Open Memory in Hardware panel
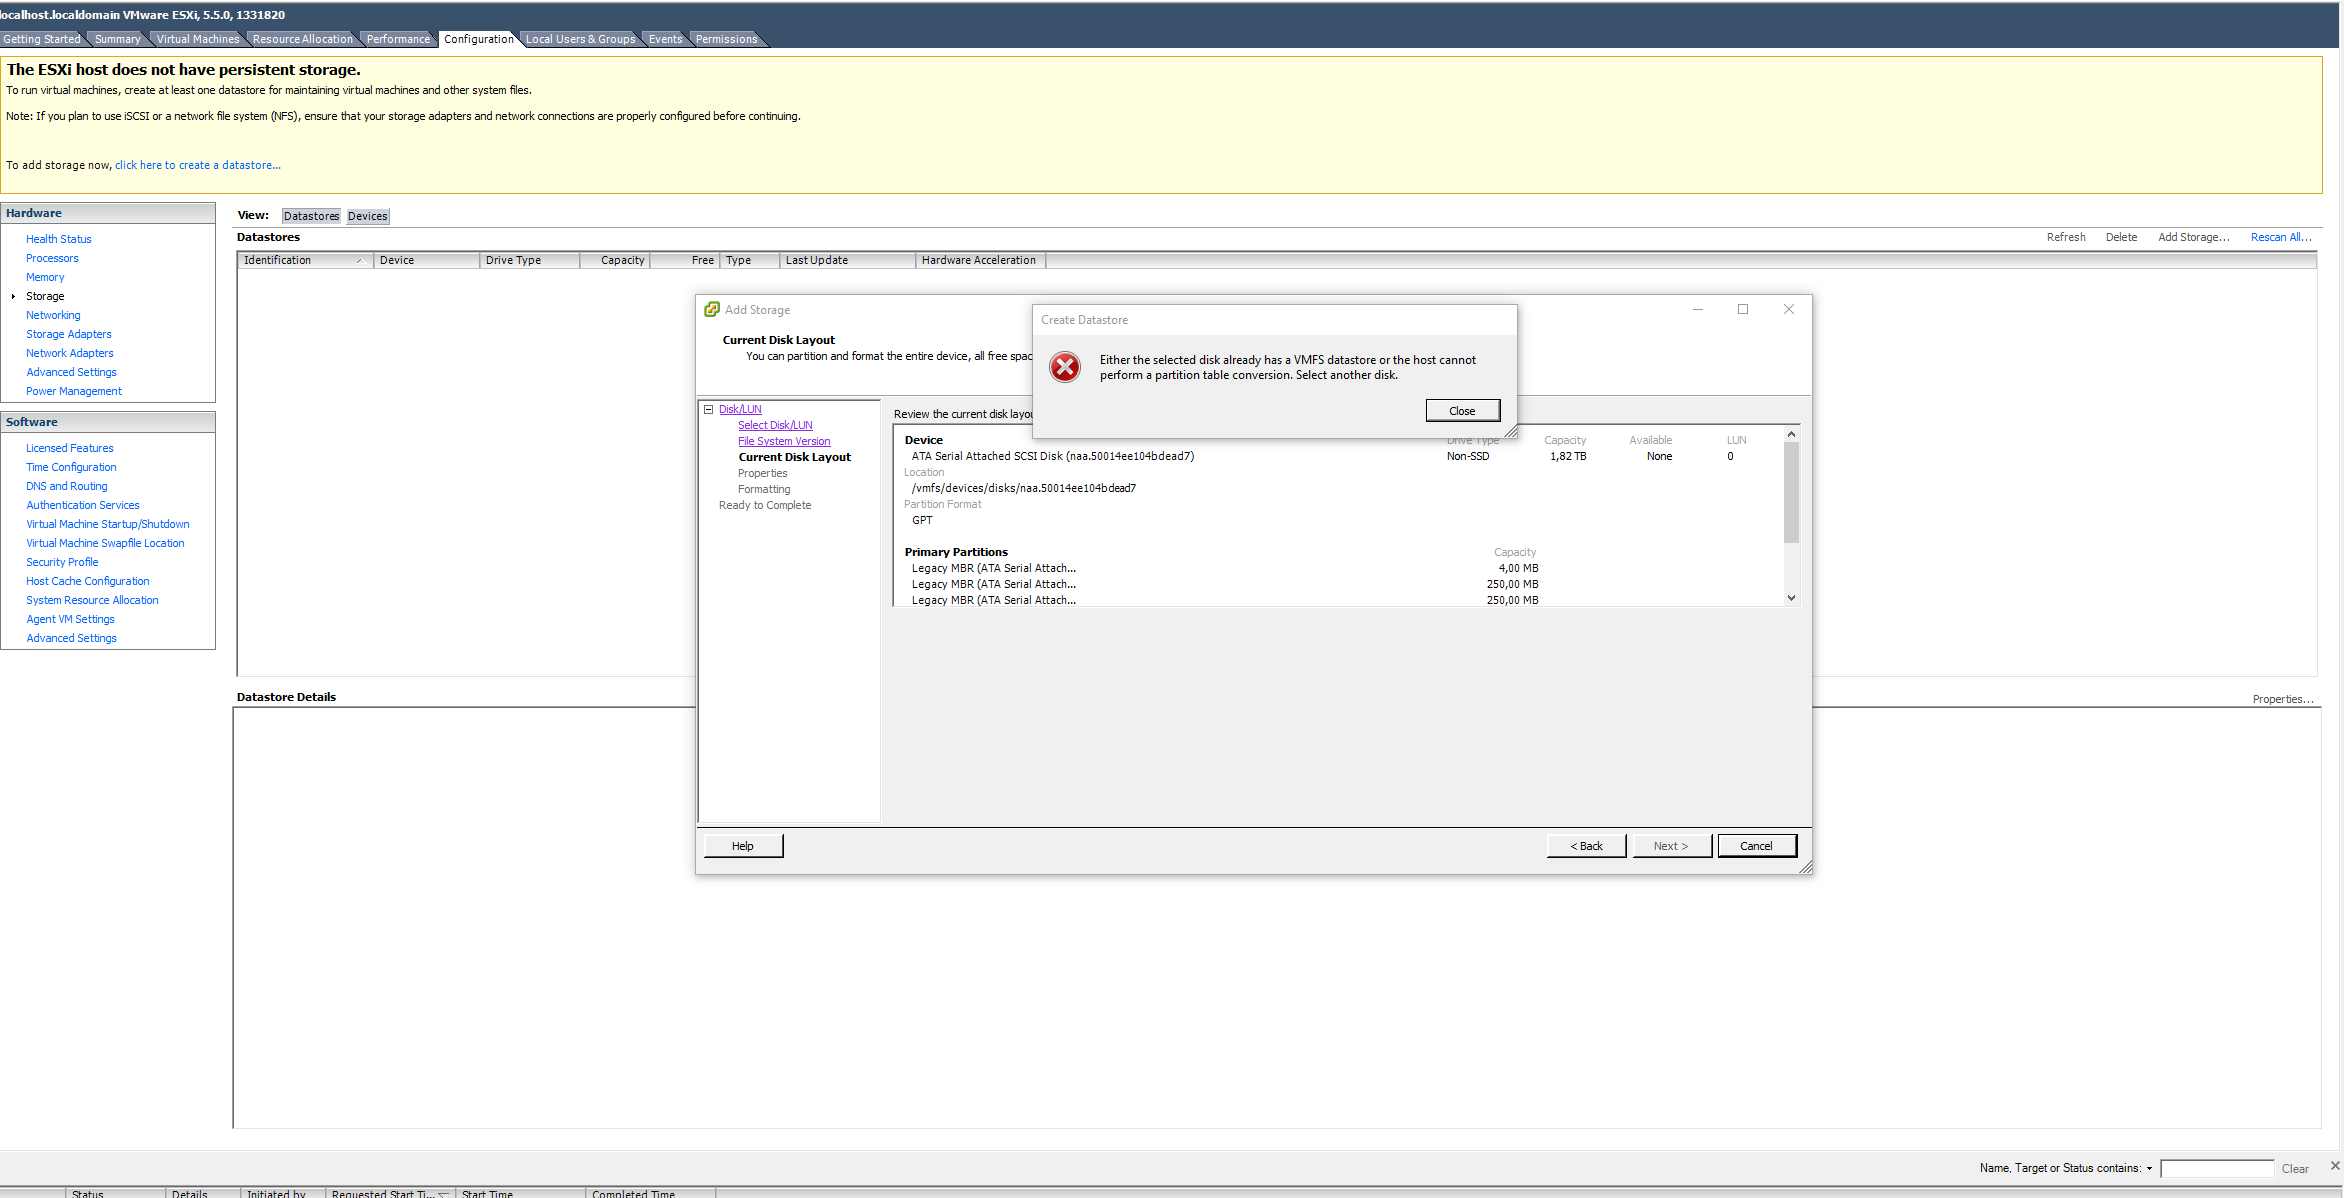 point(45,277)
